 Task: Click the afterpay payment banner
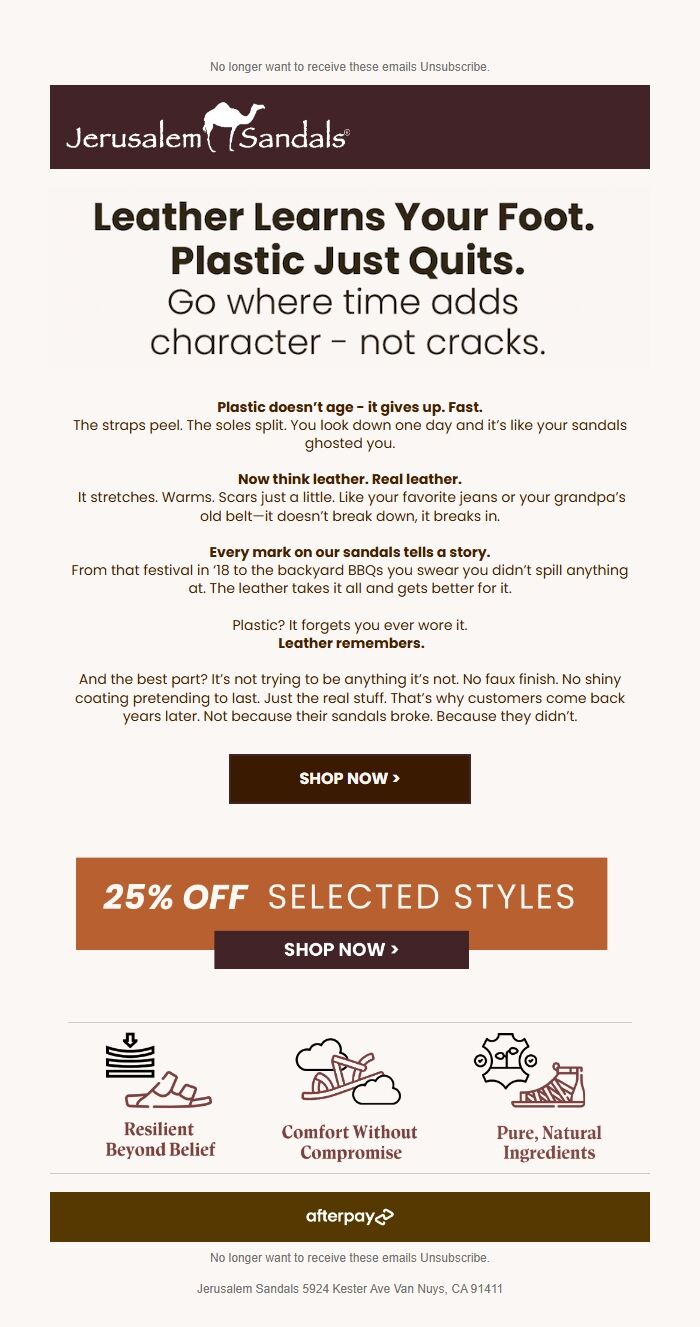click(350, 1217)
